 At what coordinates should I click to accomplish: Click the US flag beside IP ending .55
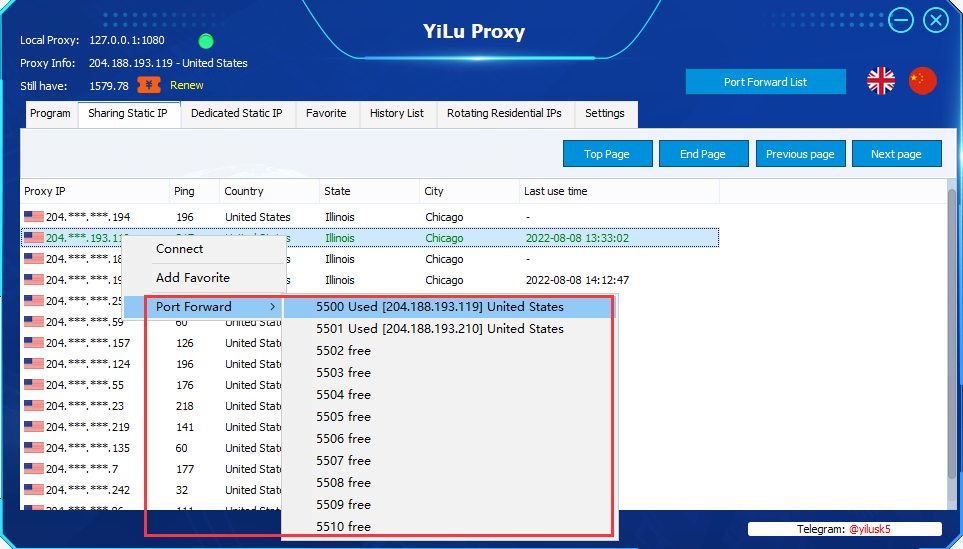pos(34,384)
